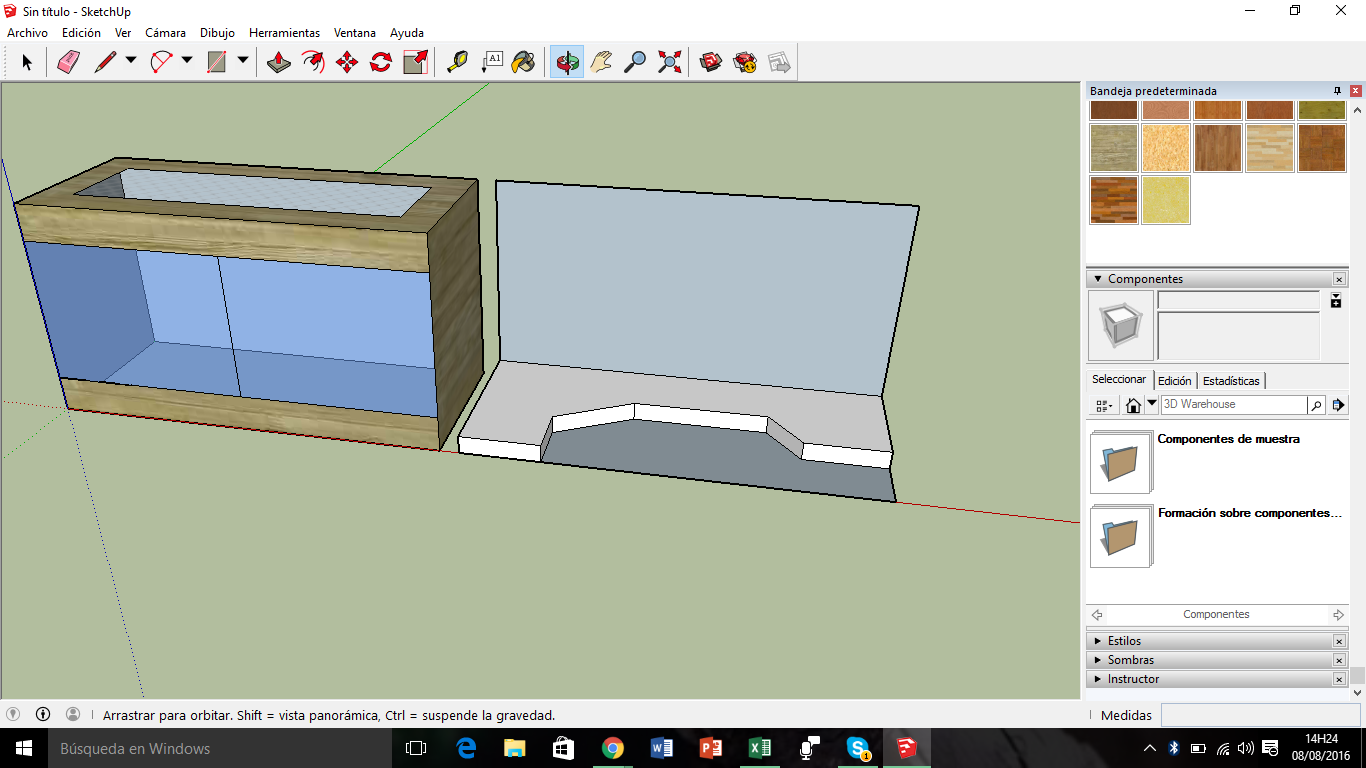The image size is (1366, 768).
Task: Open the arc tools dropdown arrow
Action: coord(187,61)
